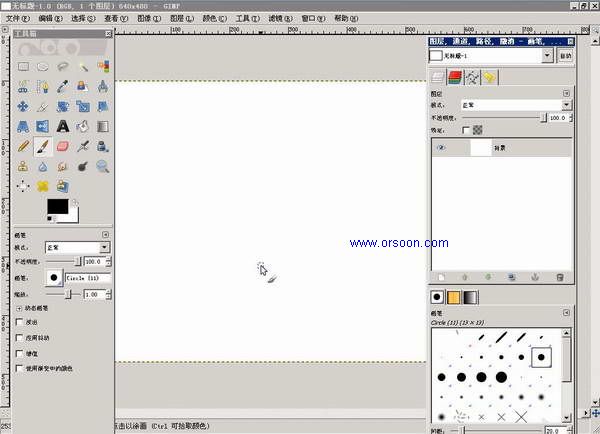The image size is (600, 434).
Task: Select the Heal bandage tool
Action: pos(43,186)
